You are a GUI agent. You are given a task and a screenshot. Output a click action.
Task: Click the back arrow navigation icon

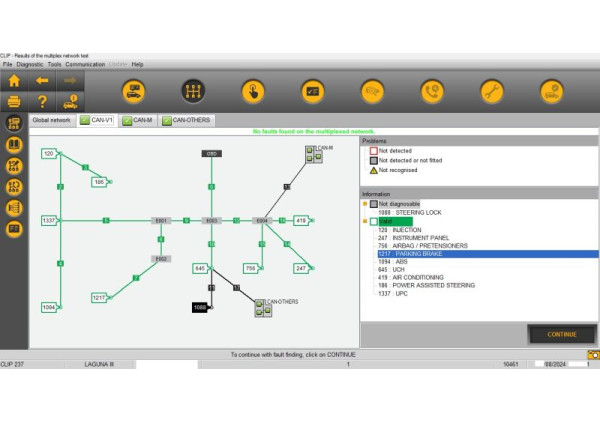tap(42, 80)
